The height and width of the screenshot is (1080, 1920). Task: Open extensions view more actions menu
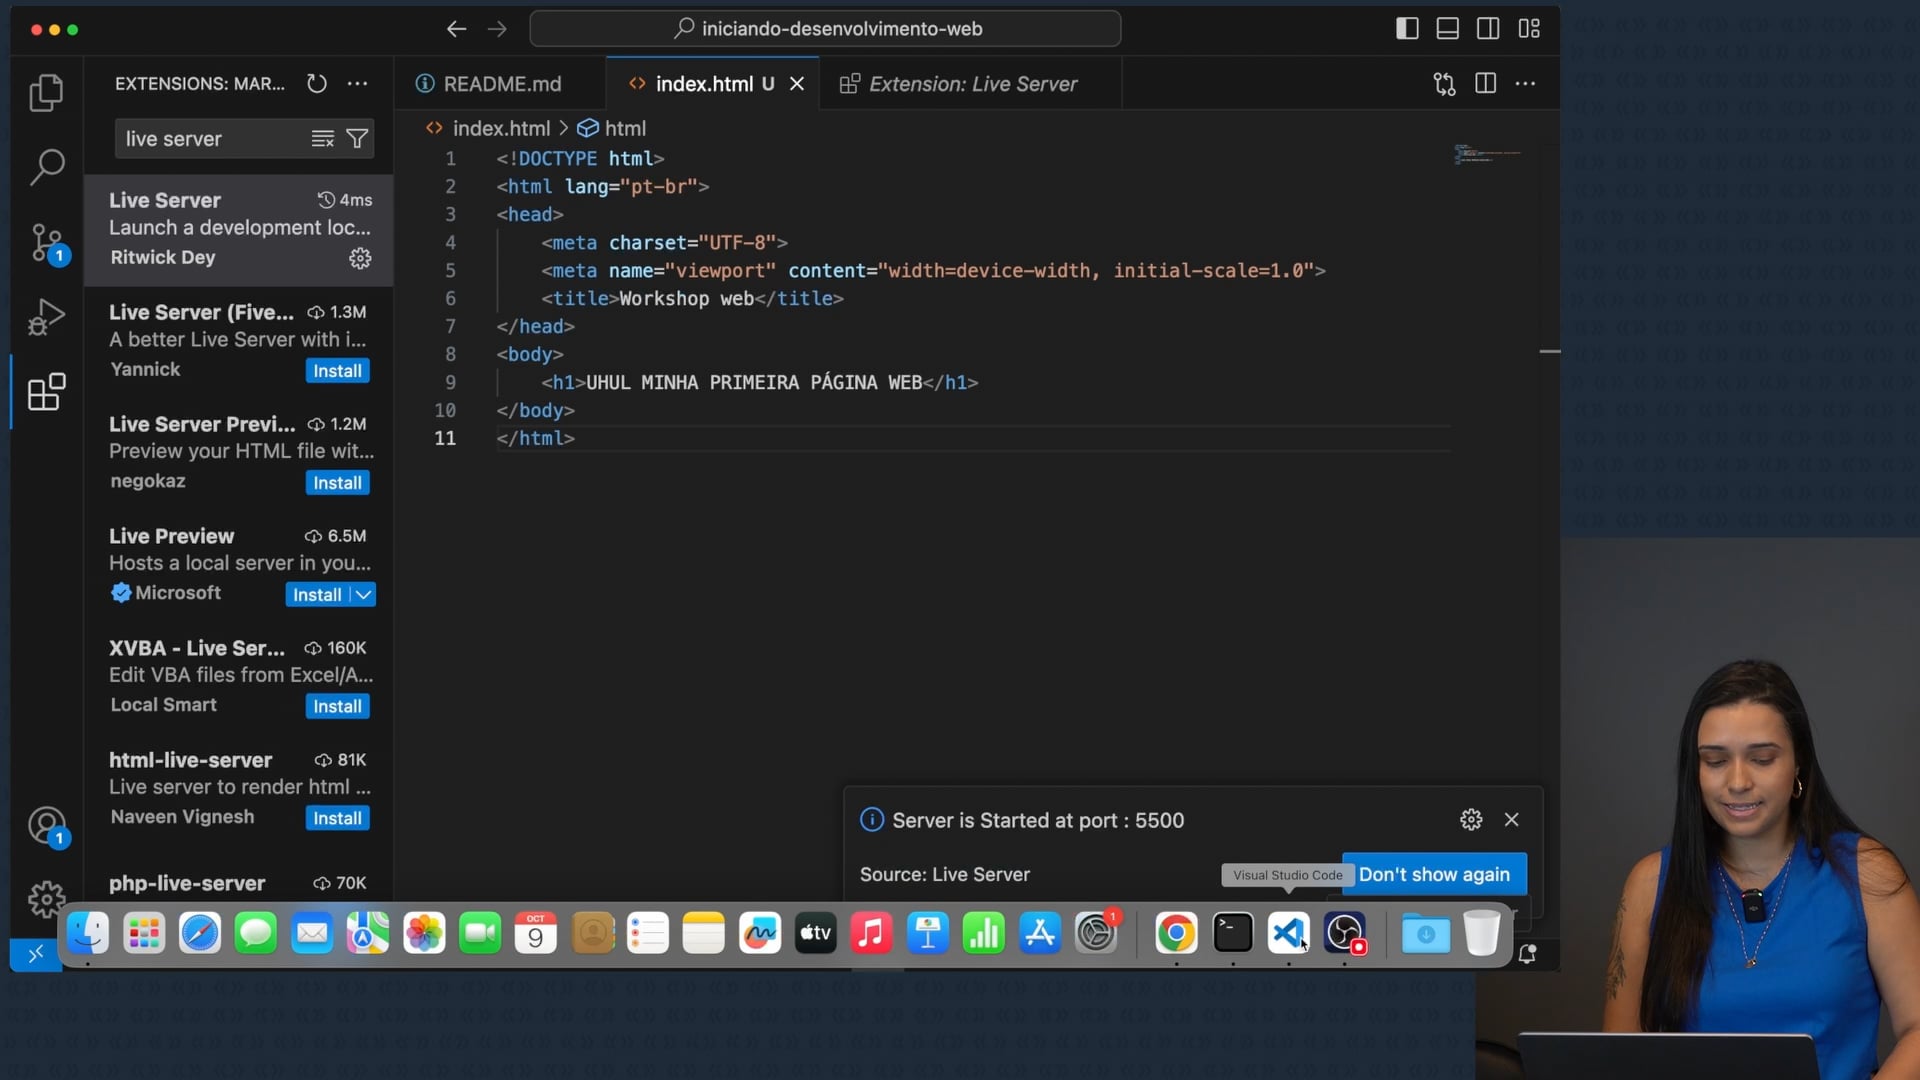coord(357,84)
